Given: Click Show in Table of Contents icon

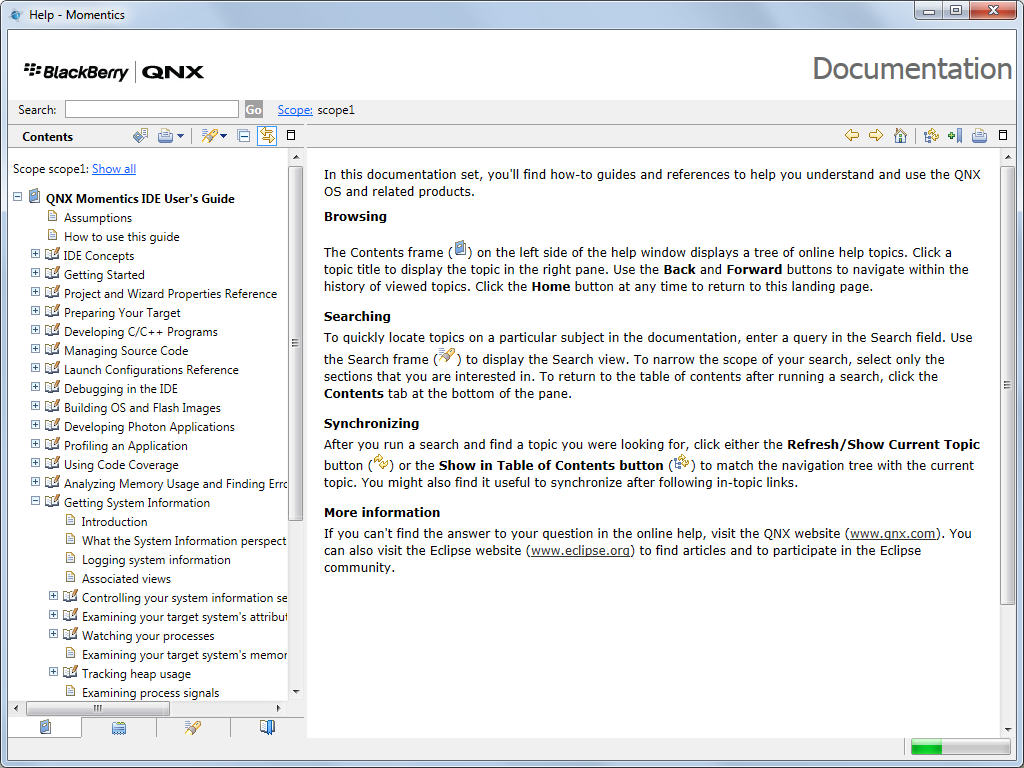Looking at the screenshot, I should (931, 136).
